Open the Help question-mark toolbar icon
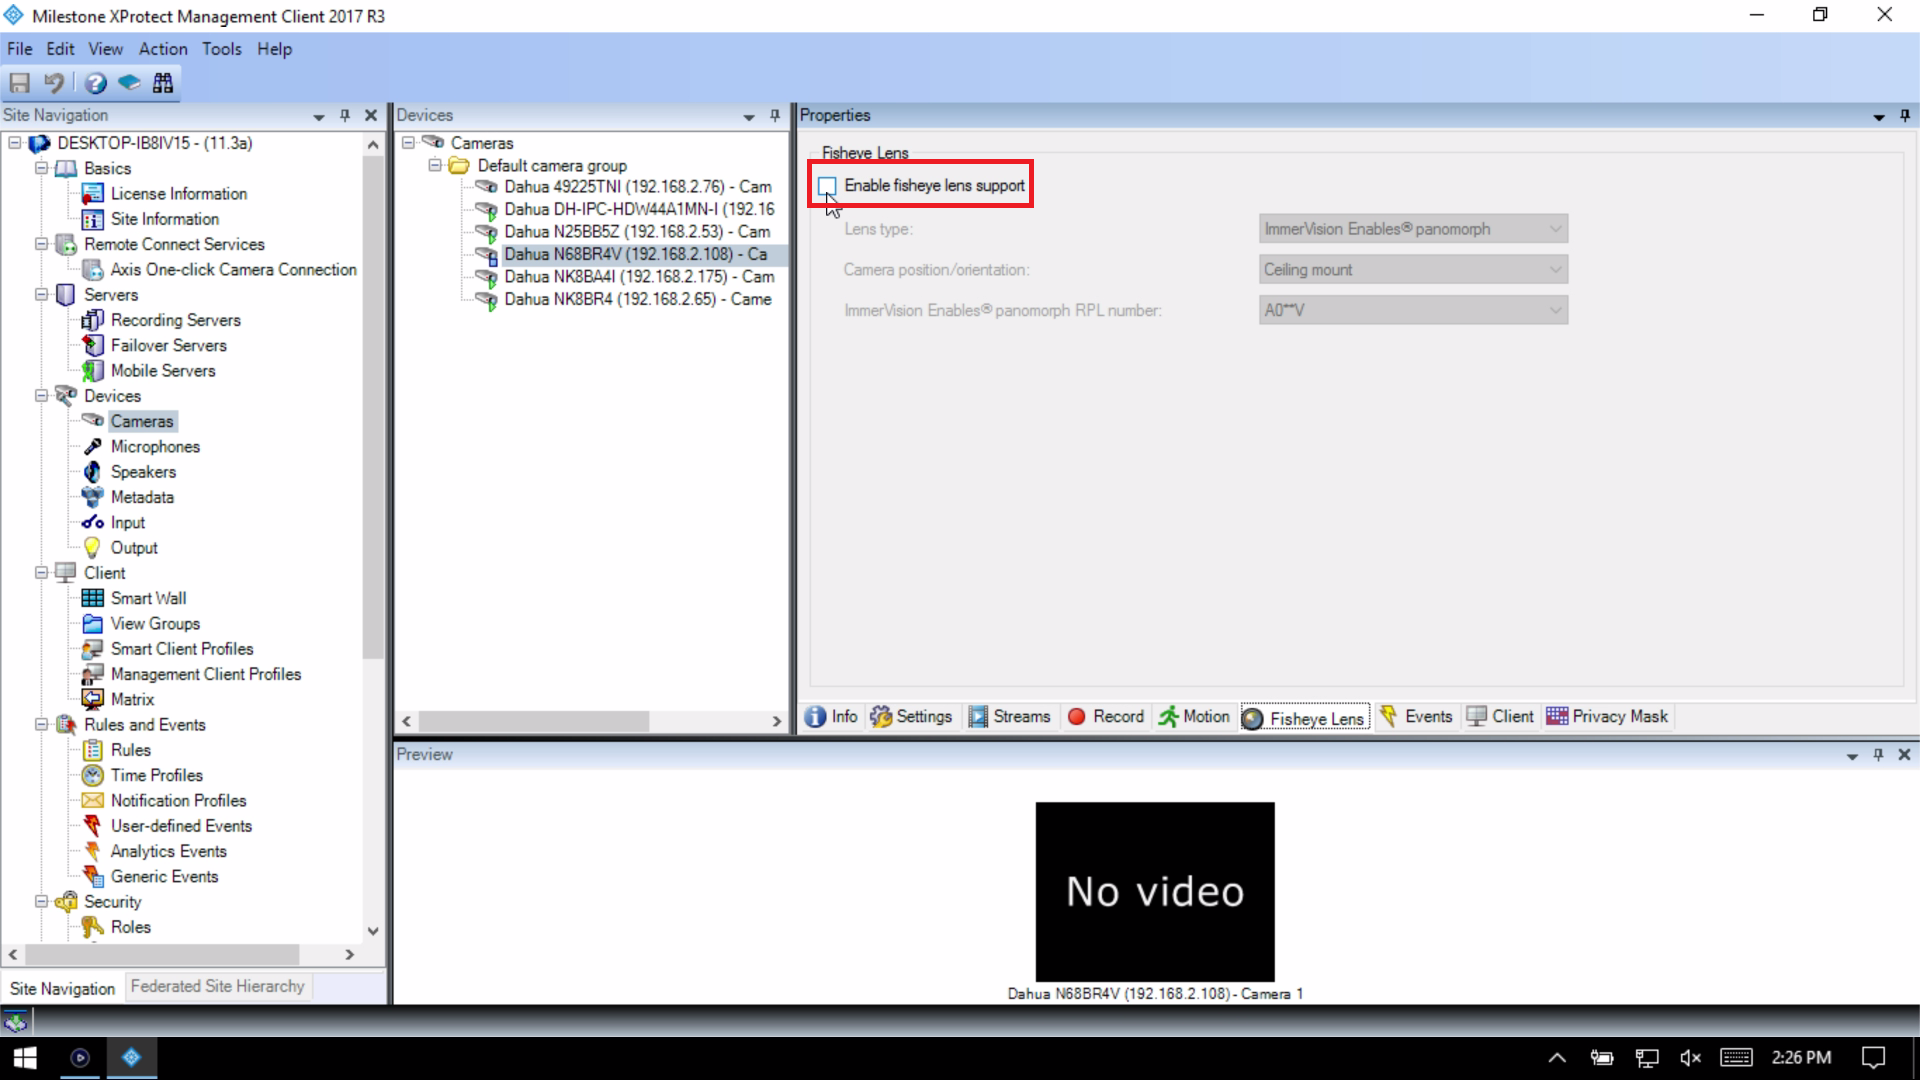 click(95, 83)
